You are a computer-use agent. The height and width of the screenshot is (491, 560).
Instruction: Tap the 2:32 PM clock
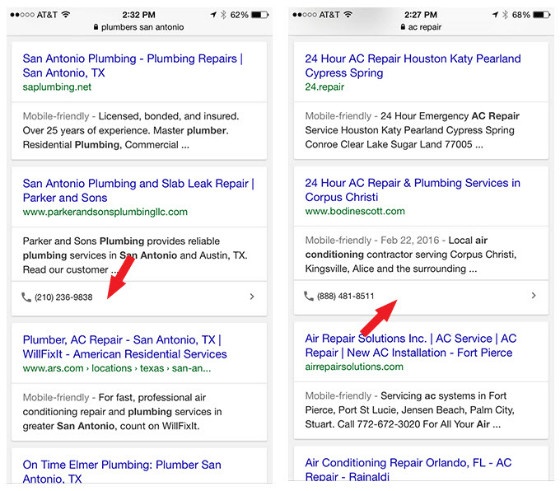tap(139, 15)
